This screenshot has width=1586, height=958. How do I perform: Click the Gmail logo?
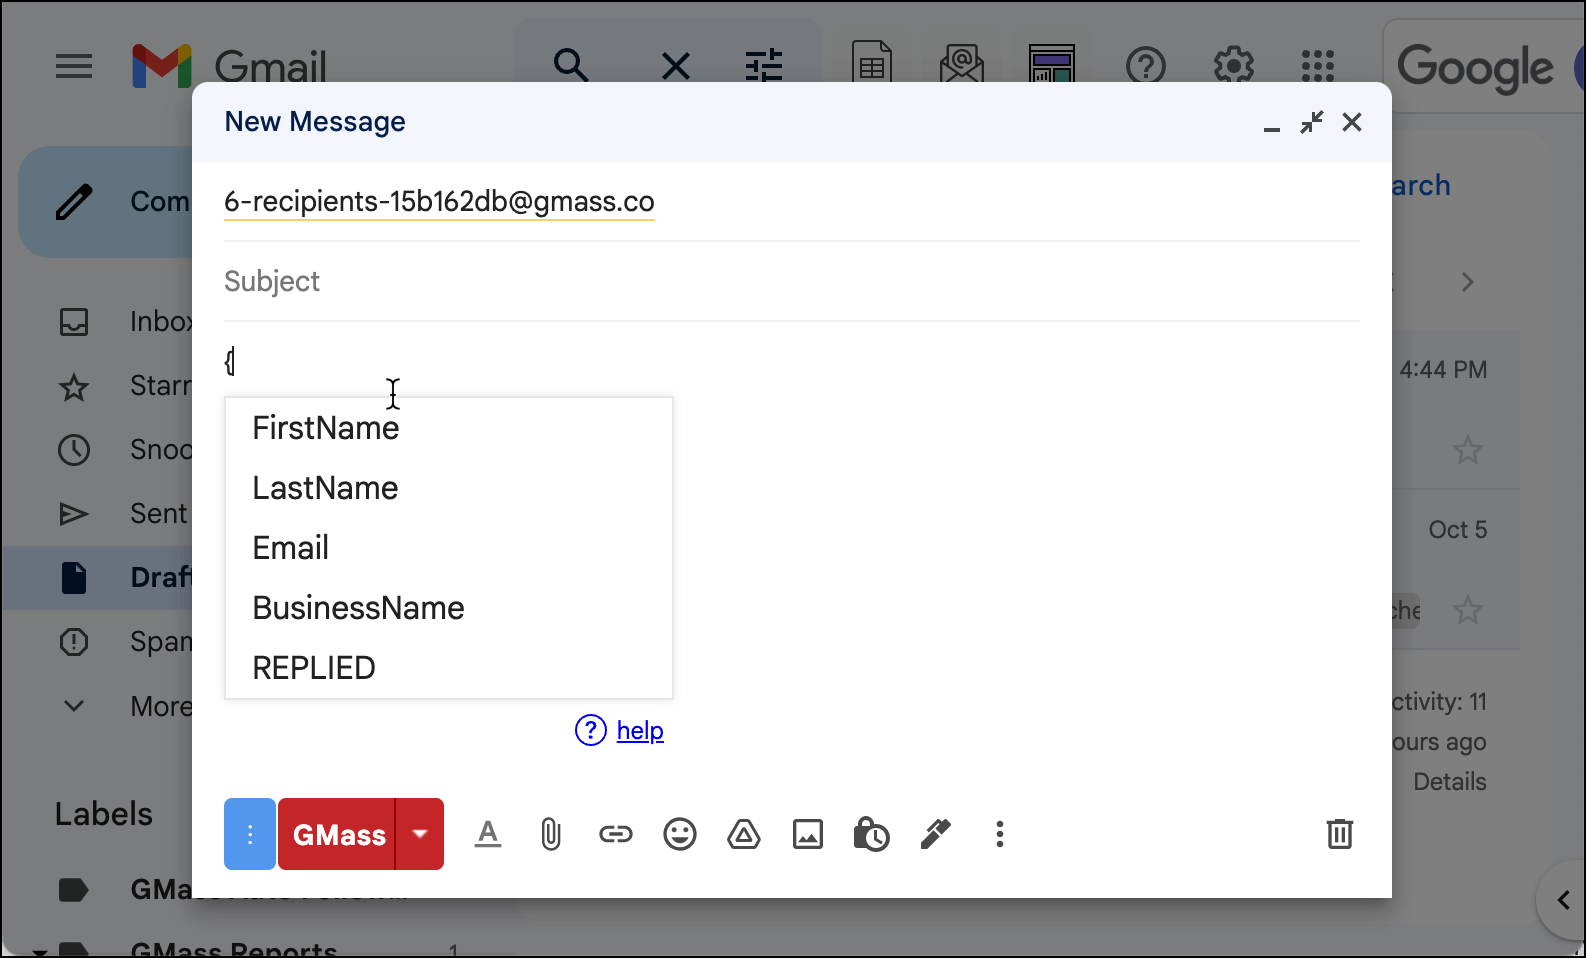pyautogui.click(x=229, y=67)
